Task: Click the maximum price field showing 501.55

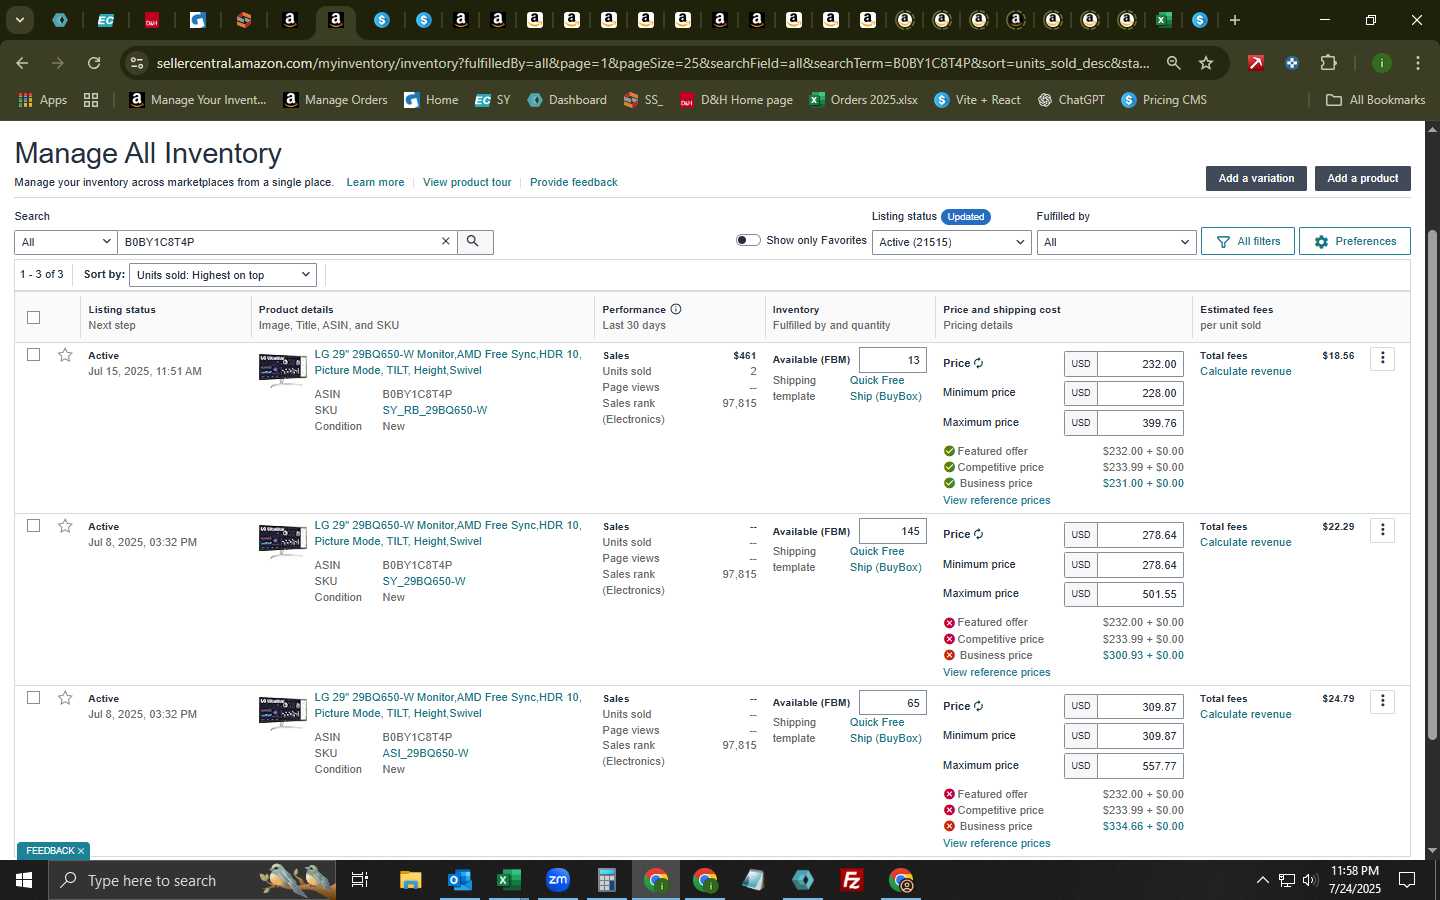Action: [1140, 594]
